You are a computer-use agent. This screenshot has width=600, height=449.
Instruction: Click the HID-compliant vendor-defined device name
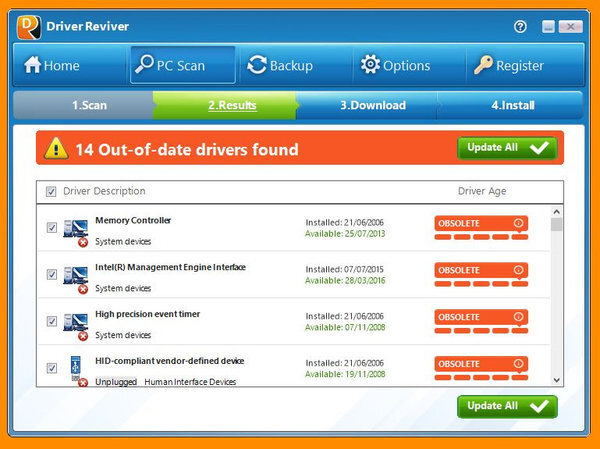[x=170, y=361]
